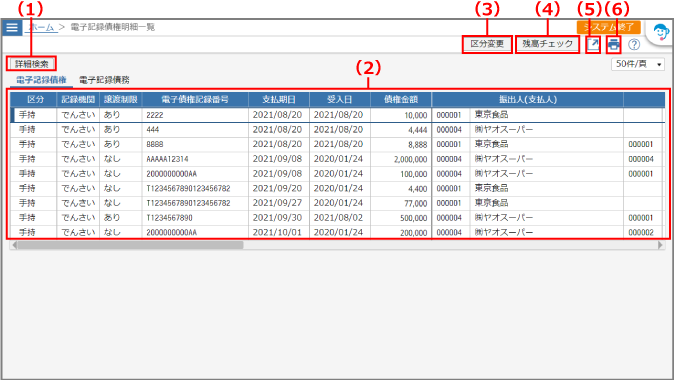Click the print icon
The height and width of the screenshot is (380, 674).
click(x=614, y=44)
